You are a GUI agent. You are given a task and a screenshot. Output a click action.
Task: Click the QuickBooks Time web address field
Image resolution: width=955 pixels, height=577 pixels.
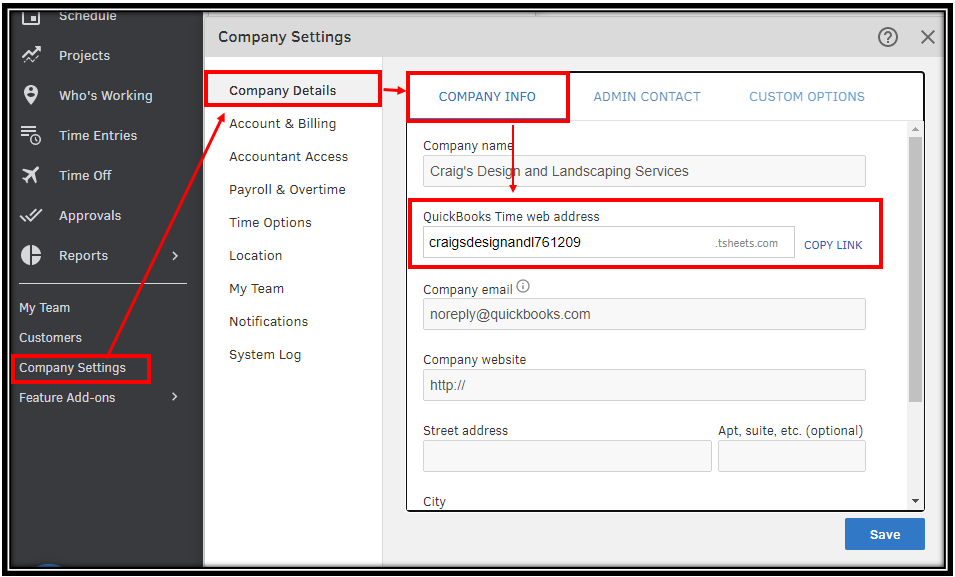(x=608, y=242)
